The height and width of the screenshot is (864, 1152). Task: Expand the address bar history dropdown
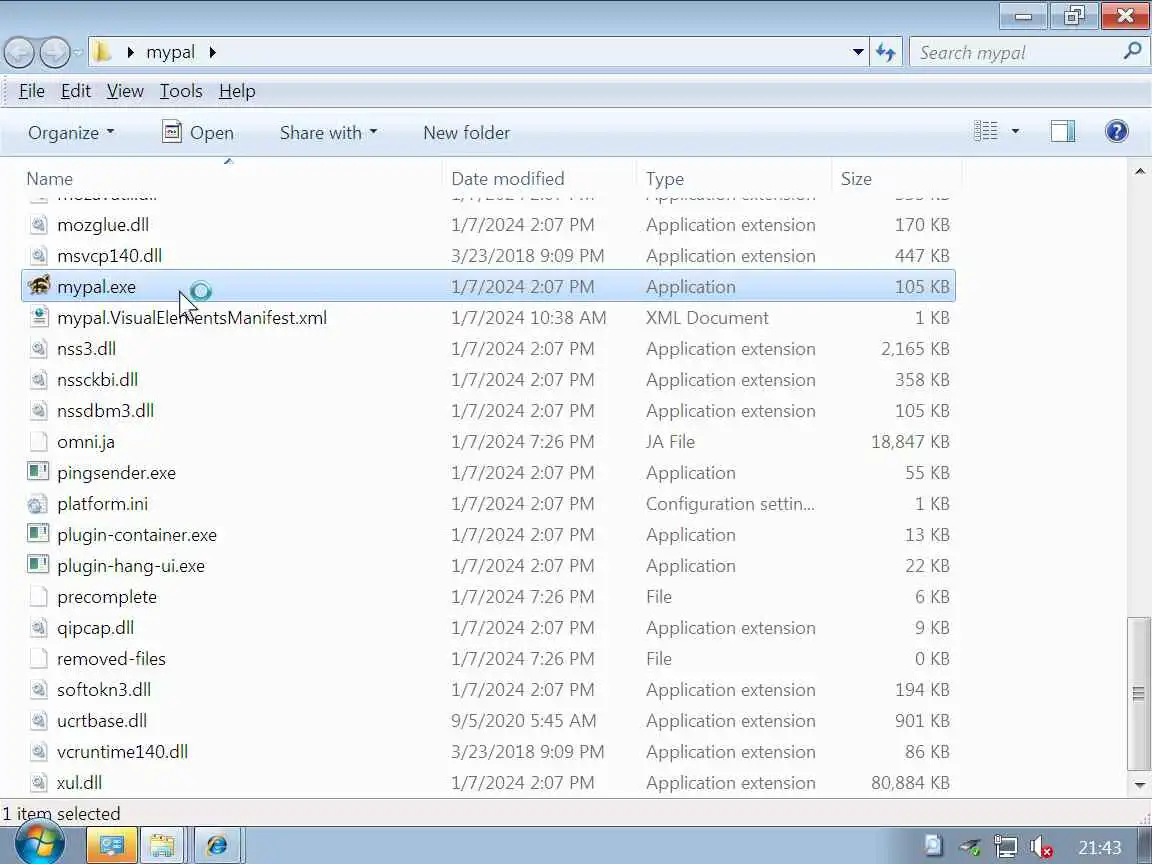(857, 52)
